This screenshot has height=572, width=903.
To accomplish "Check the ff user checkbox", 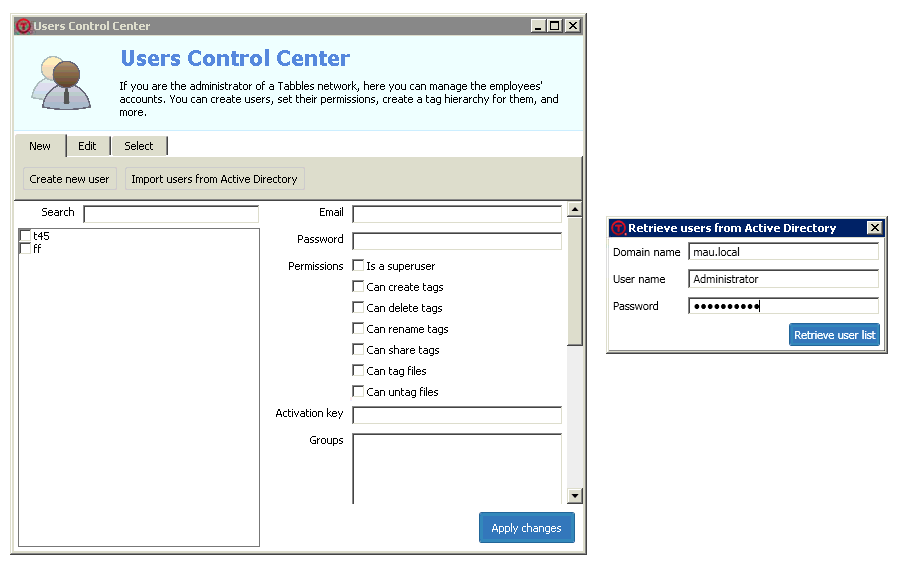I will (25, 249).
